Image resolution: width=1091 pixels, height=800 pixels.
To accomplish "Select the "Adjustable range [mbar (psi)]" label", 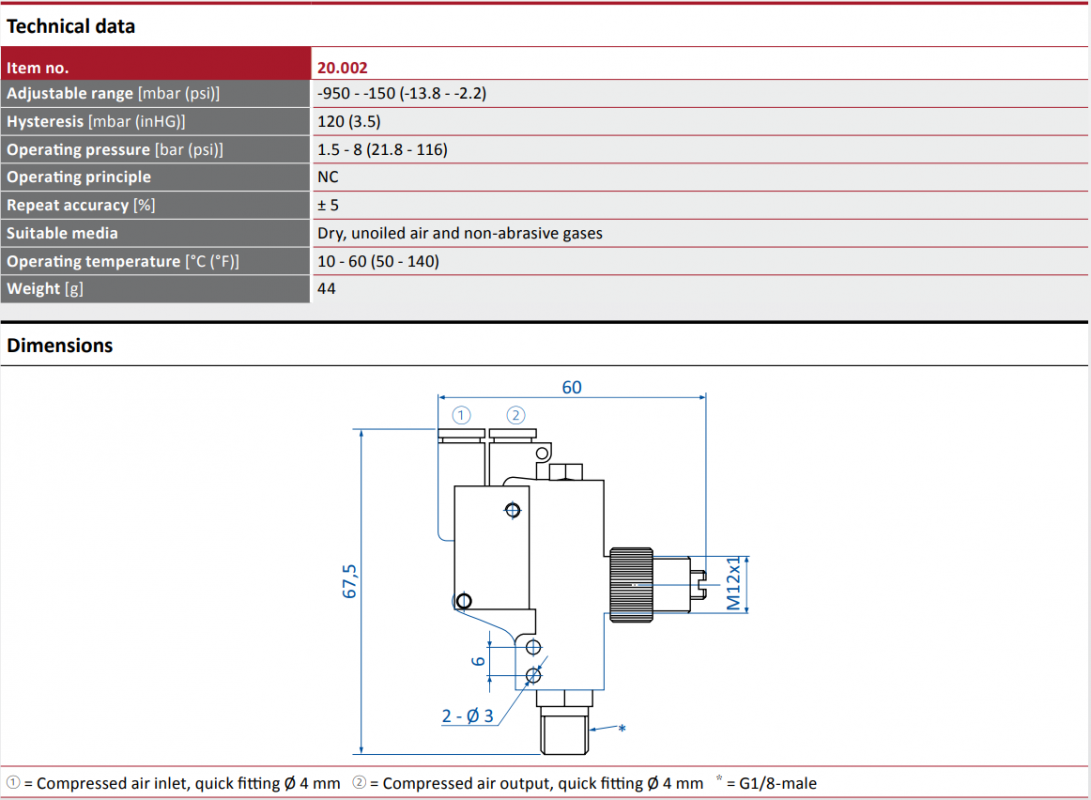I will click(x=113, y=93).
